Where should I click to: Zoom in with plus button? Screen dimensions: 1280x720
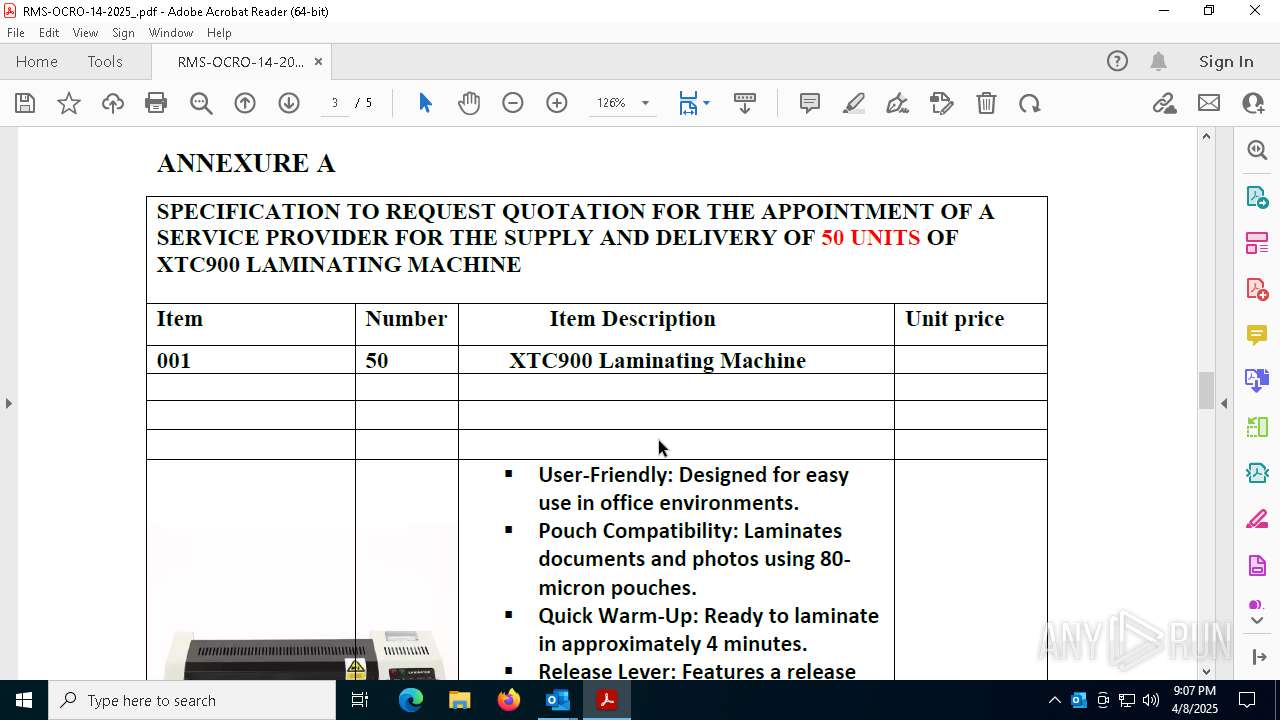click(557, 103)
